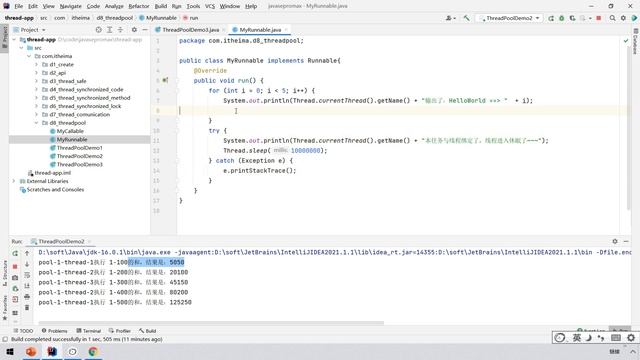The image size is (640, 360).
Task: Click Expand All in Project panel
Action: pyautogui.click(x=109, y=30)
